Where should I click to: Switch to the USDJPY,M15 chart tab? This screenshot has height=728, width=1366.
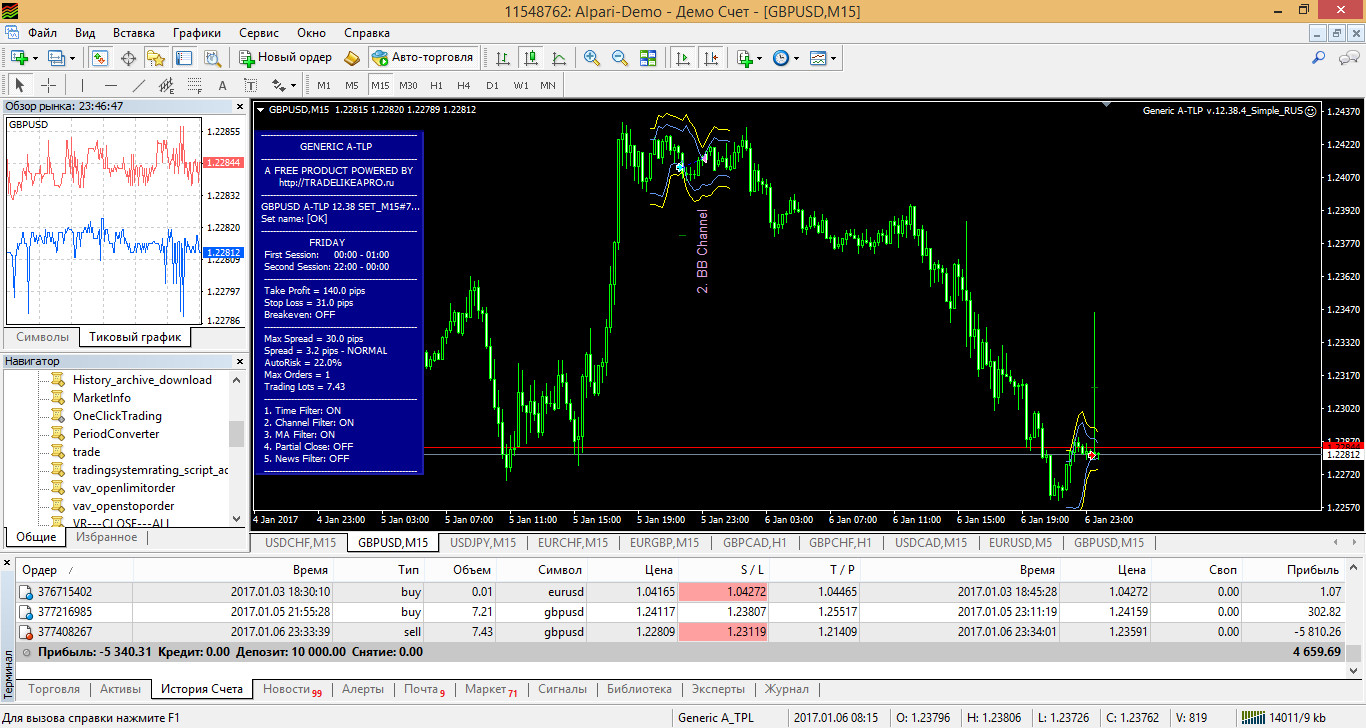(483, 543)
